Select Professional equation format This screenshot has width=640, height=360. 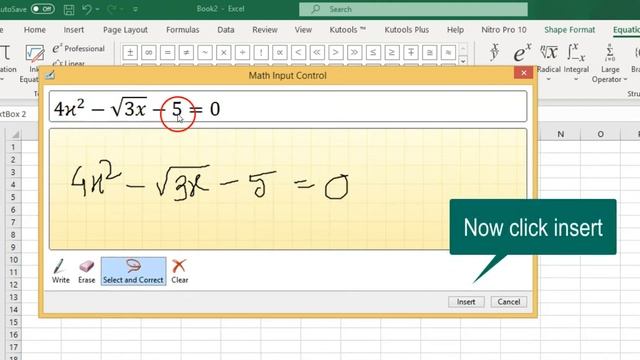(x=78, y=49)
